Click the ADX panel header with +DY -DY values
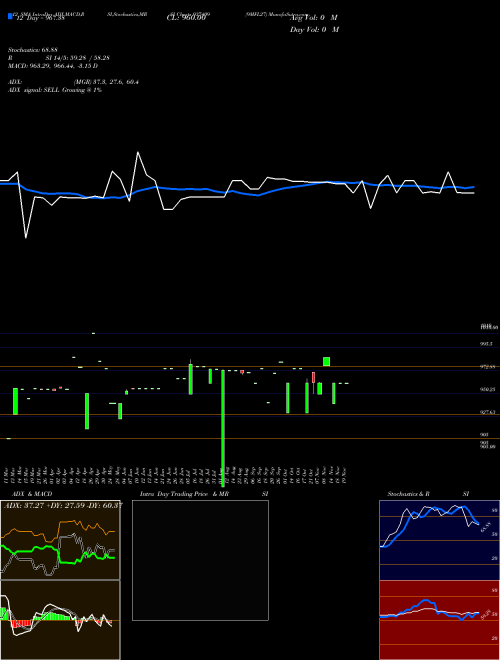The width and height of the screenshot is (500, 660). pos(63,505)
